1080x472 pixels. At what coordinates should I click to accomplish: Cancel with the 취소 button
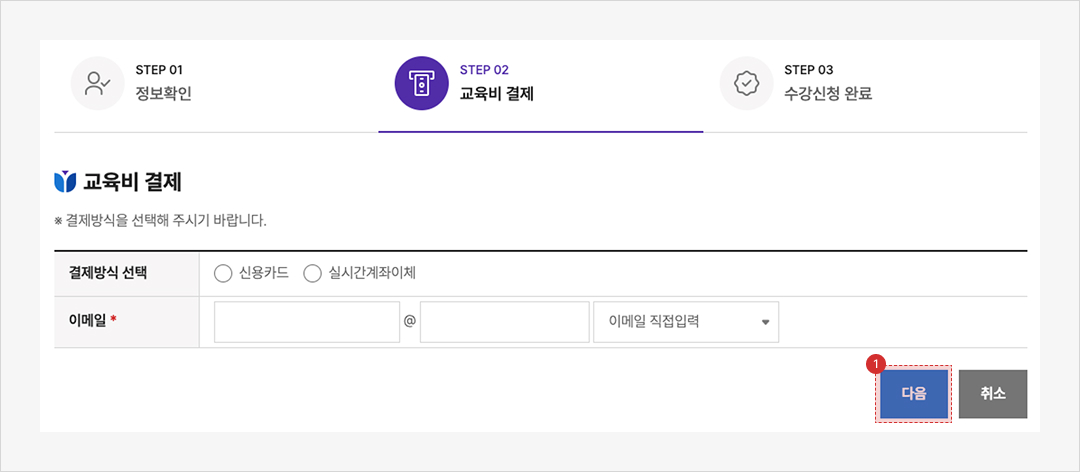[992, 394]
